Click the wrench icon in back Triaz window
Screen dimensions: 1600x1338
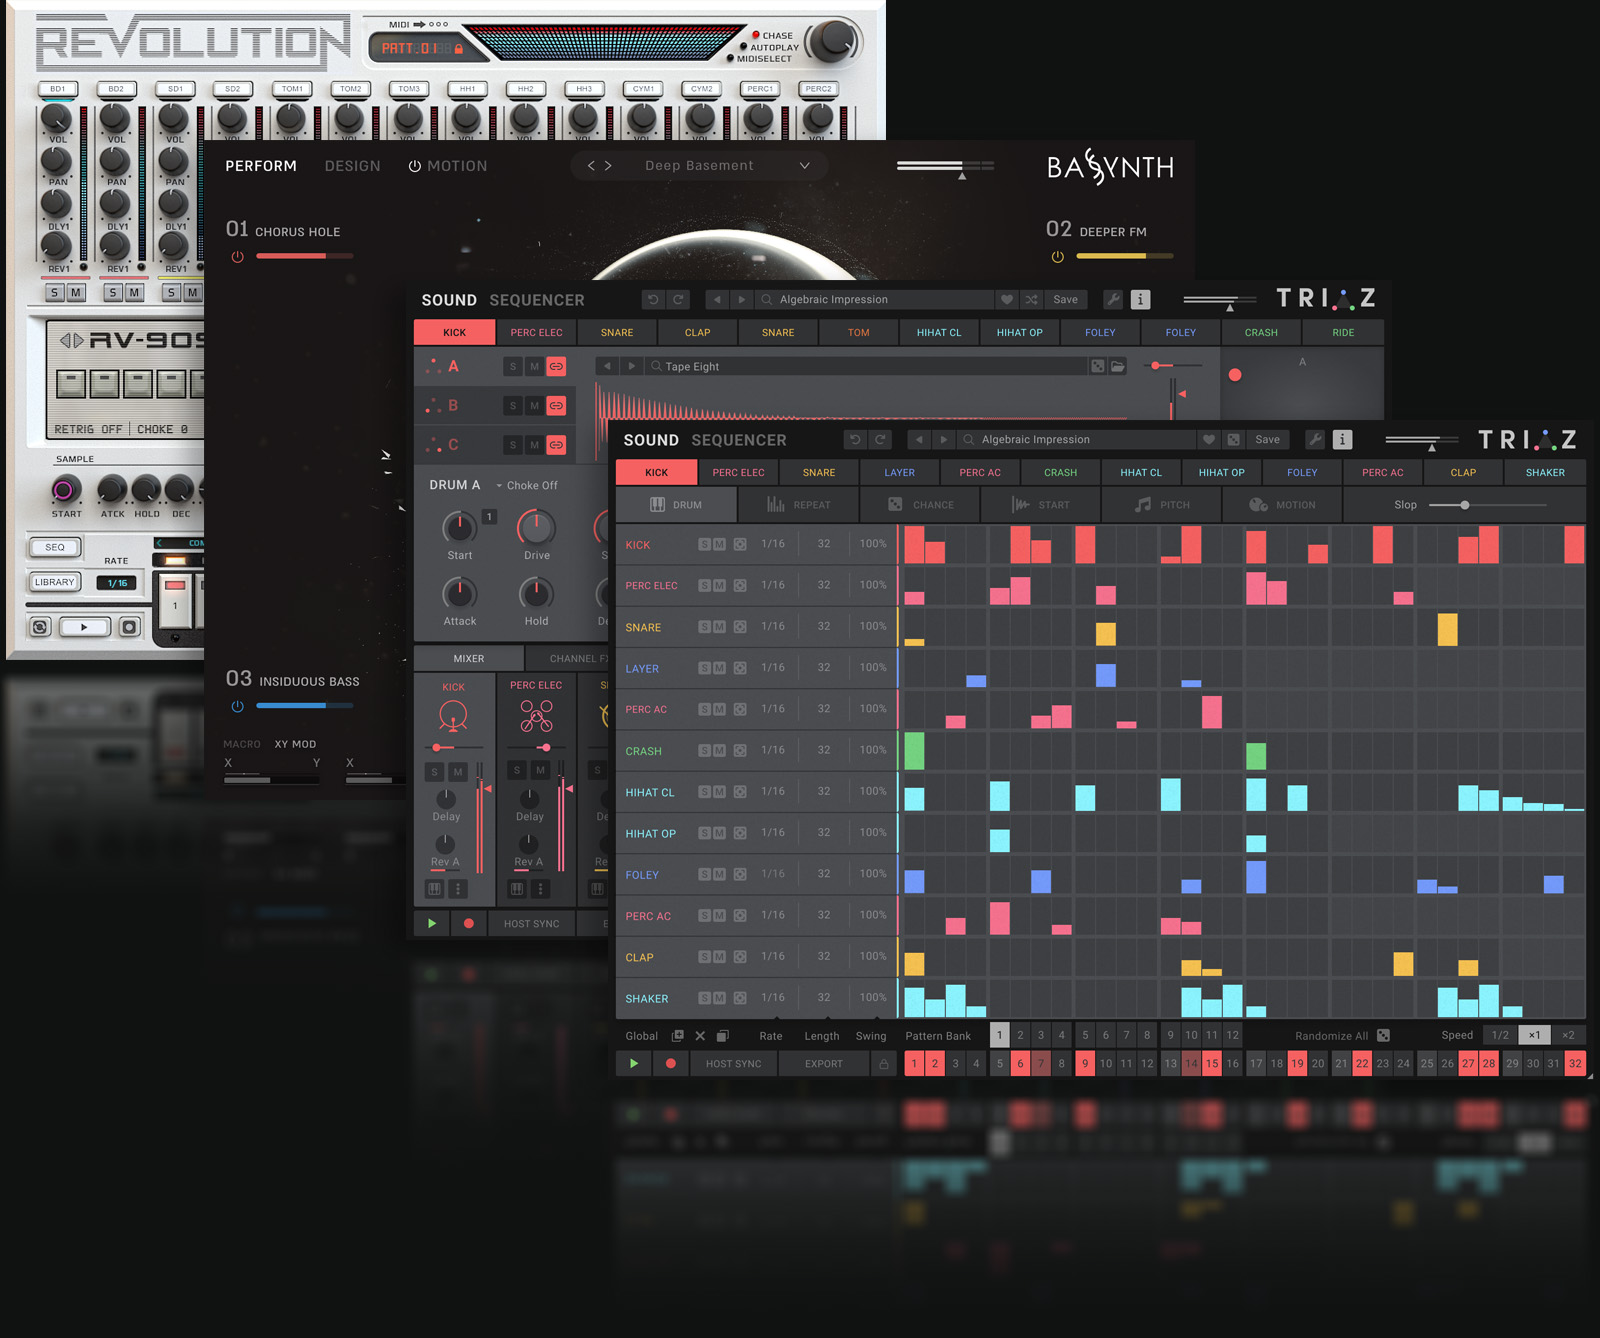tap(1113, 299)
